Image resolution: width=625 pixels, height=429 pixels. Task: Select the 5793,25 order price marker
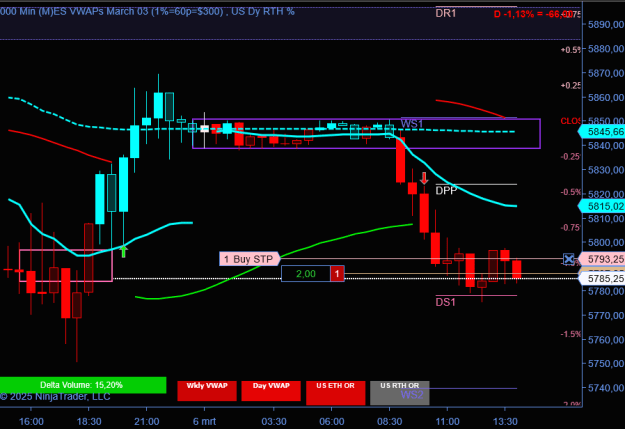pos(602,259)
